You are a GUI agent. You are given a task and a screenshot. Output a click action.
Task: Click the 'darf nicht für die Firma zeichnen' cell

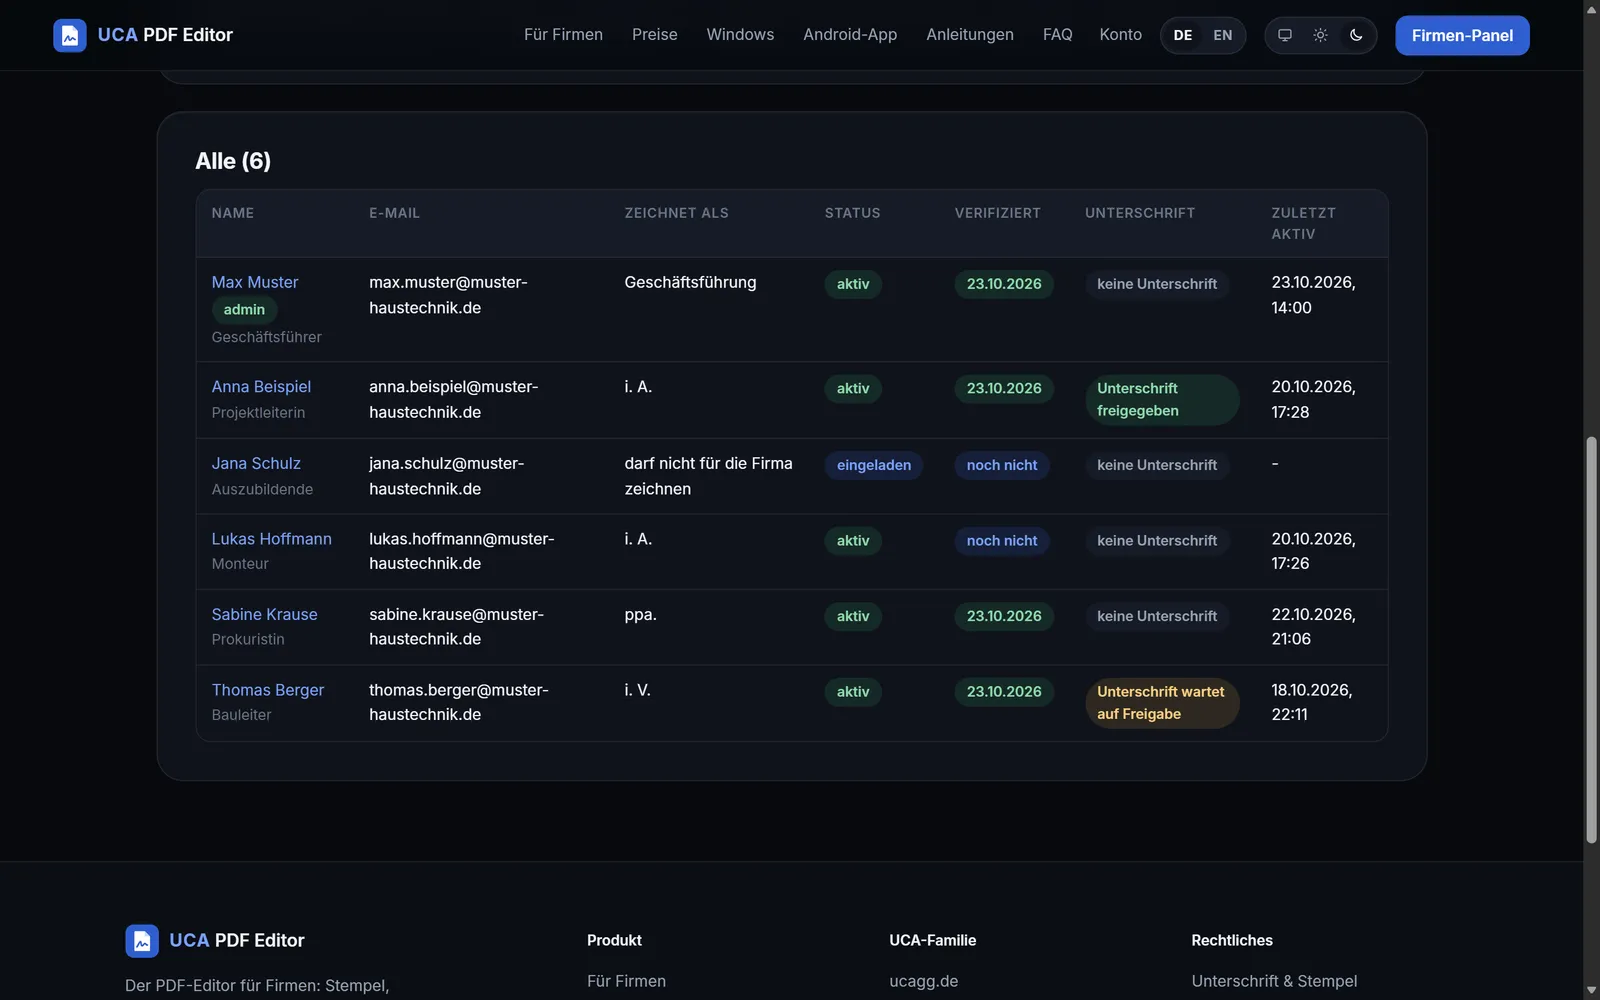[708, 476]
